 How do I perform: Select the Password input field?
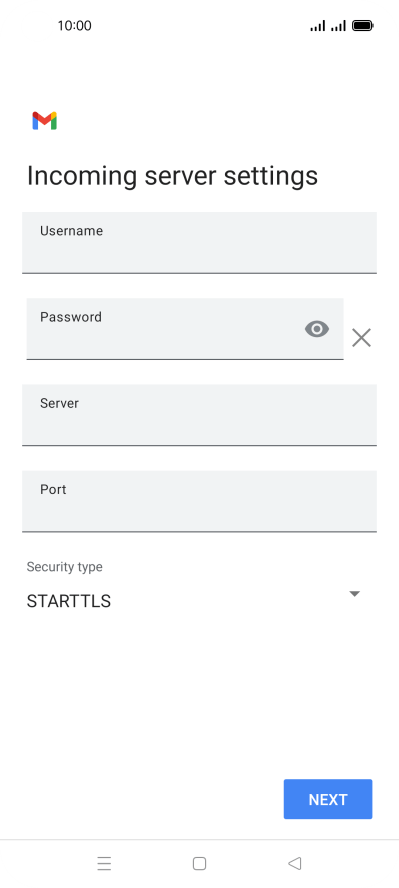point(185,329)
